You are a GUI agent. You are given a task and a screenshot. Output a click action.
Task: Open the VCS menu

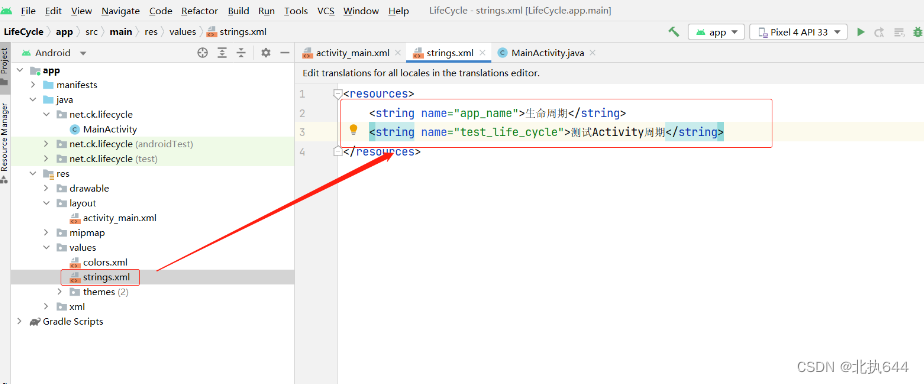[326, 11]
